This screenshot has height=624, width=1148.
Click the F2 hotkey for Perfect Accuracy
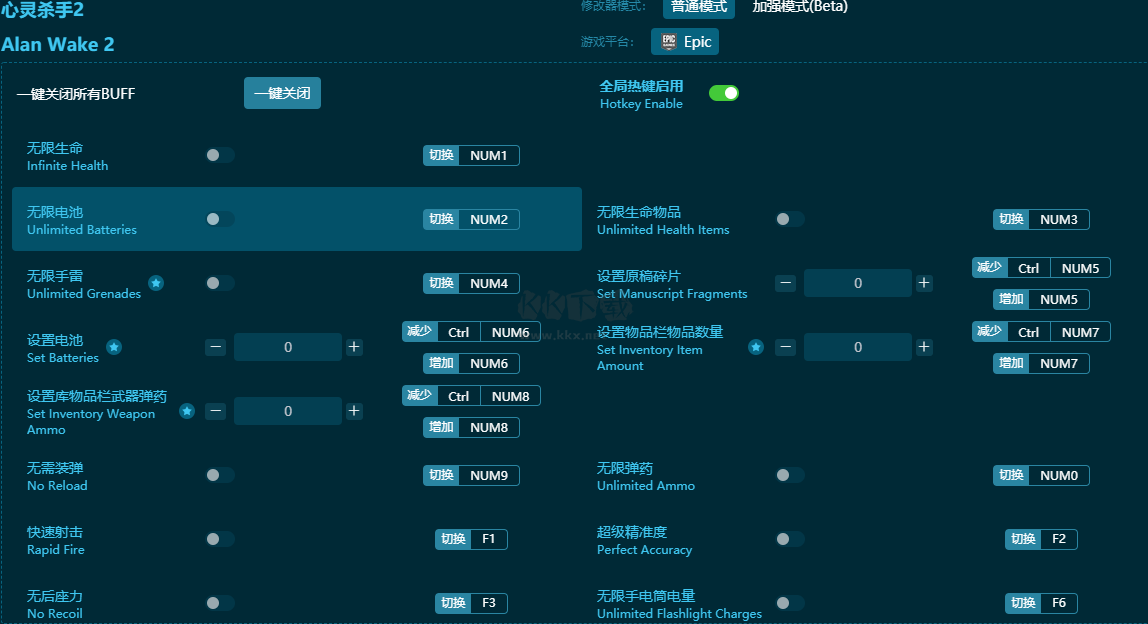pos(1041,539)
